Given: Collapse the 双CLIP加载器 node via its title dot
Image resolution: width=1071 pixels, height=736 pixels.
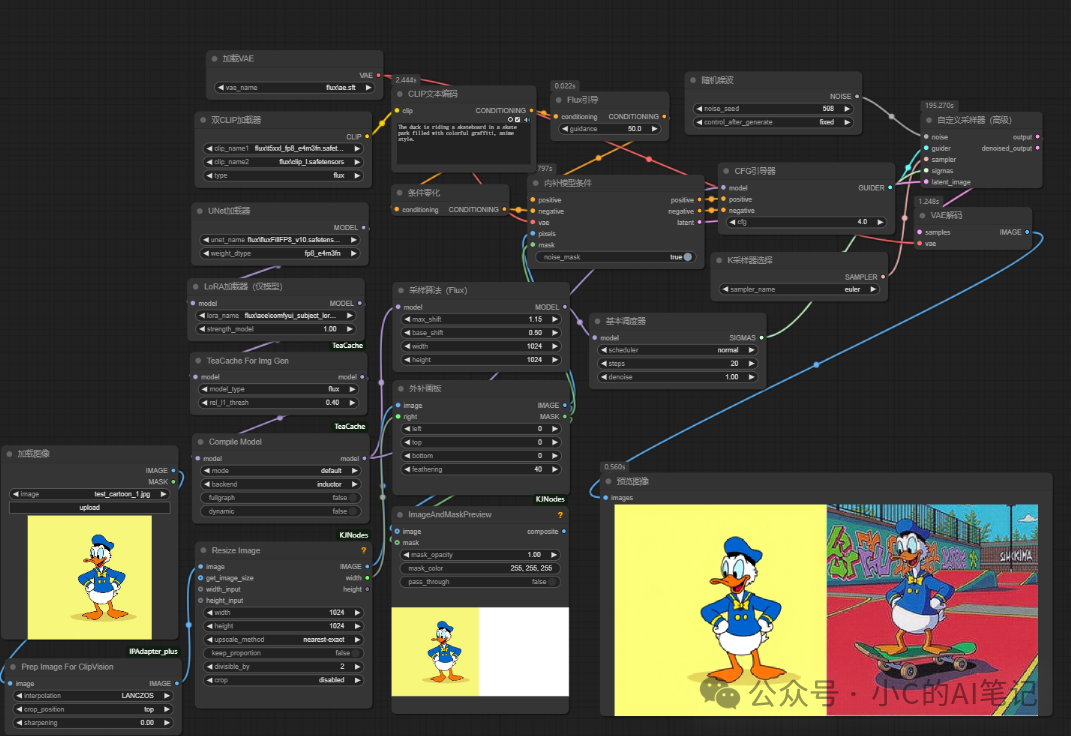Looking at the screenshot, I should click(x=203, y=120).
